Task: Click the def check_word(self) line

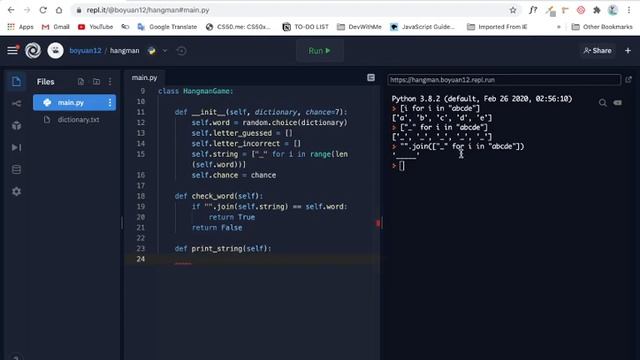Action: coord(219,196)
